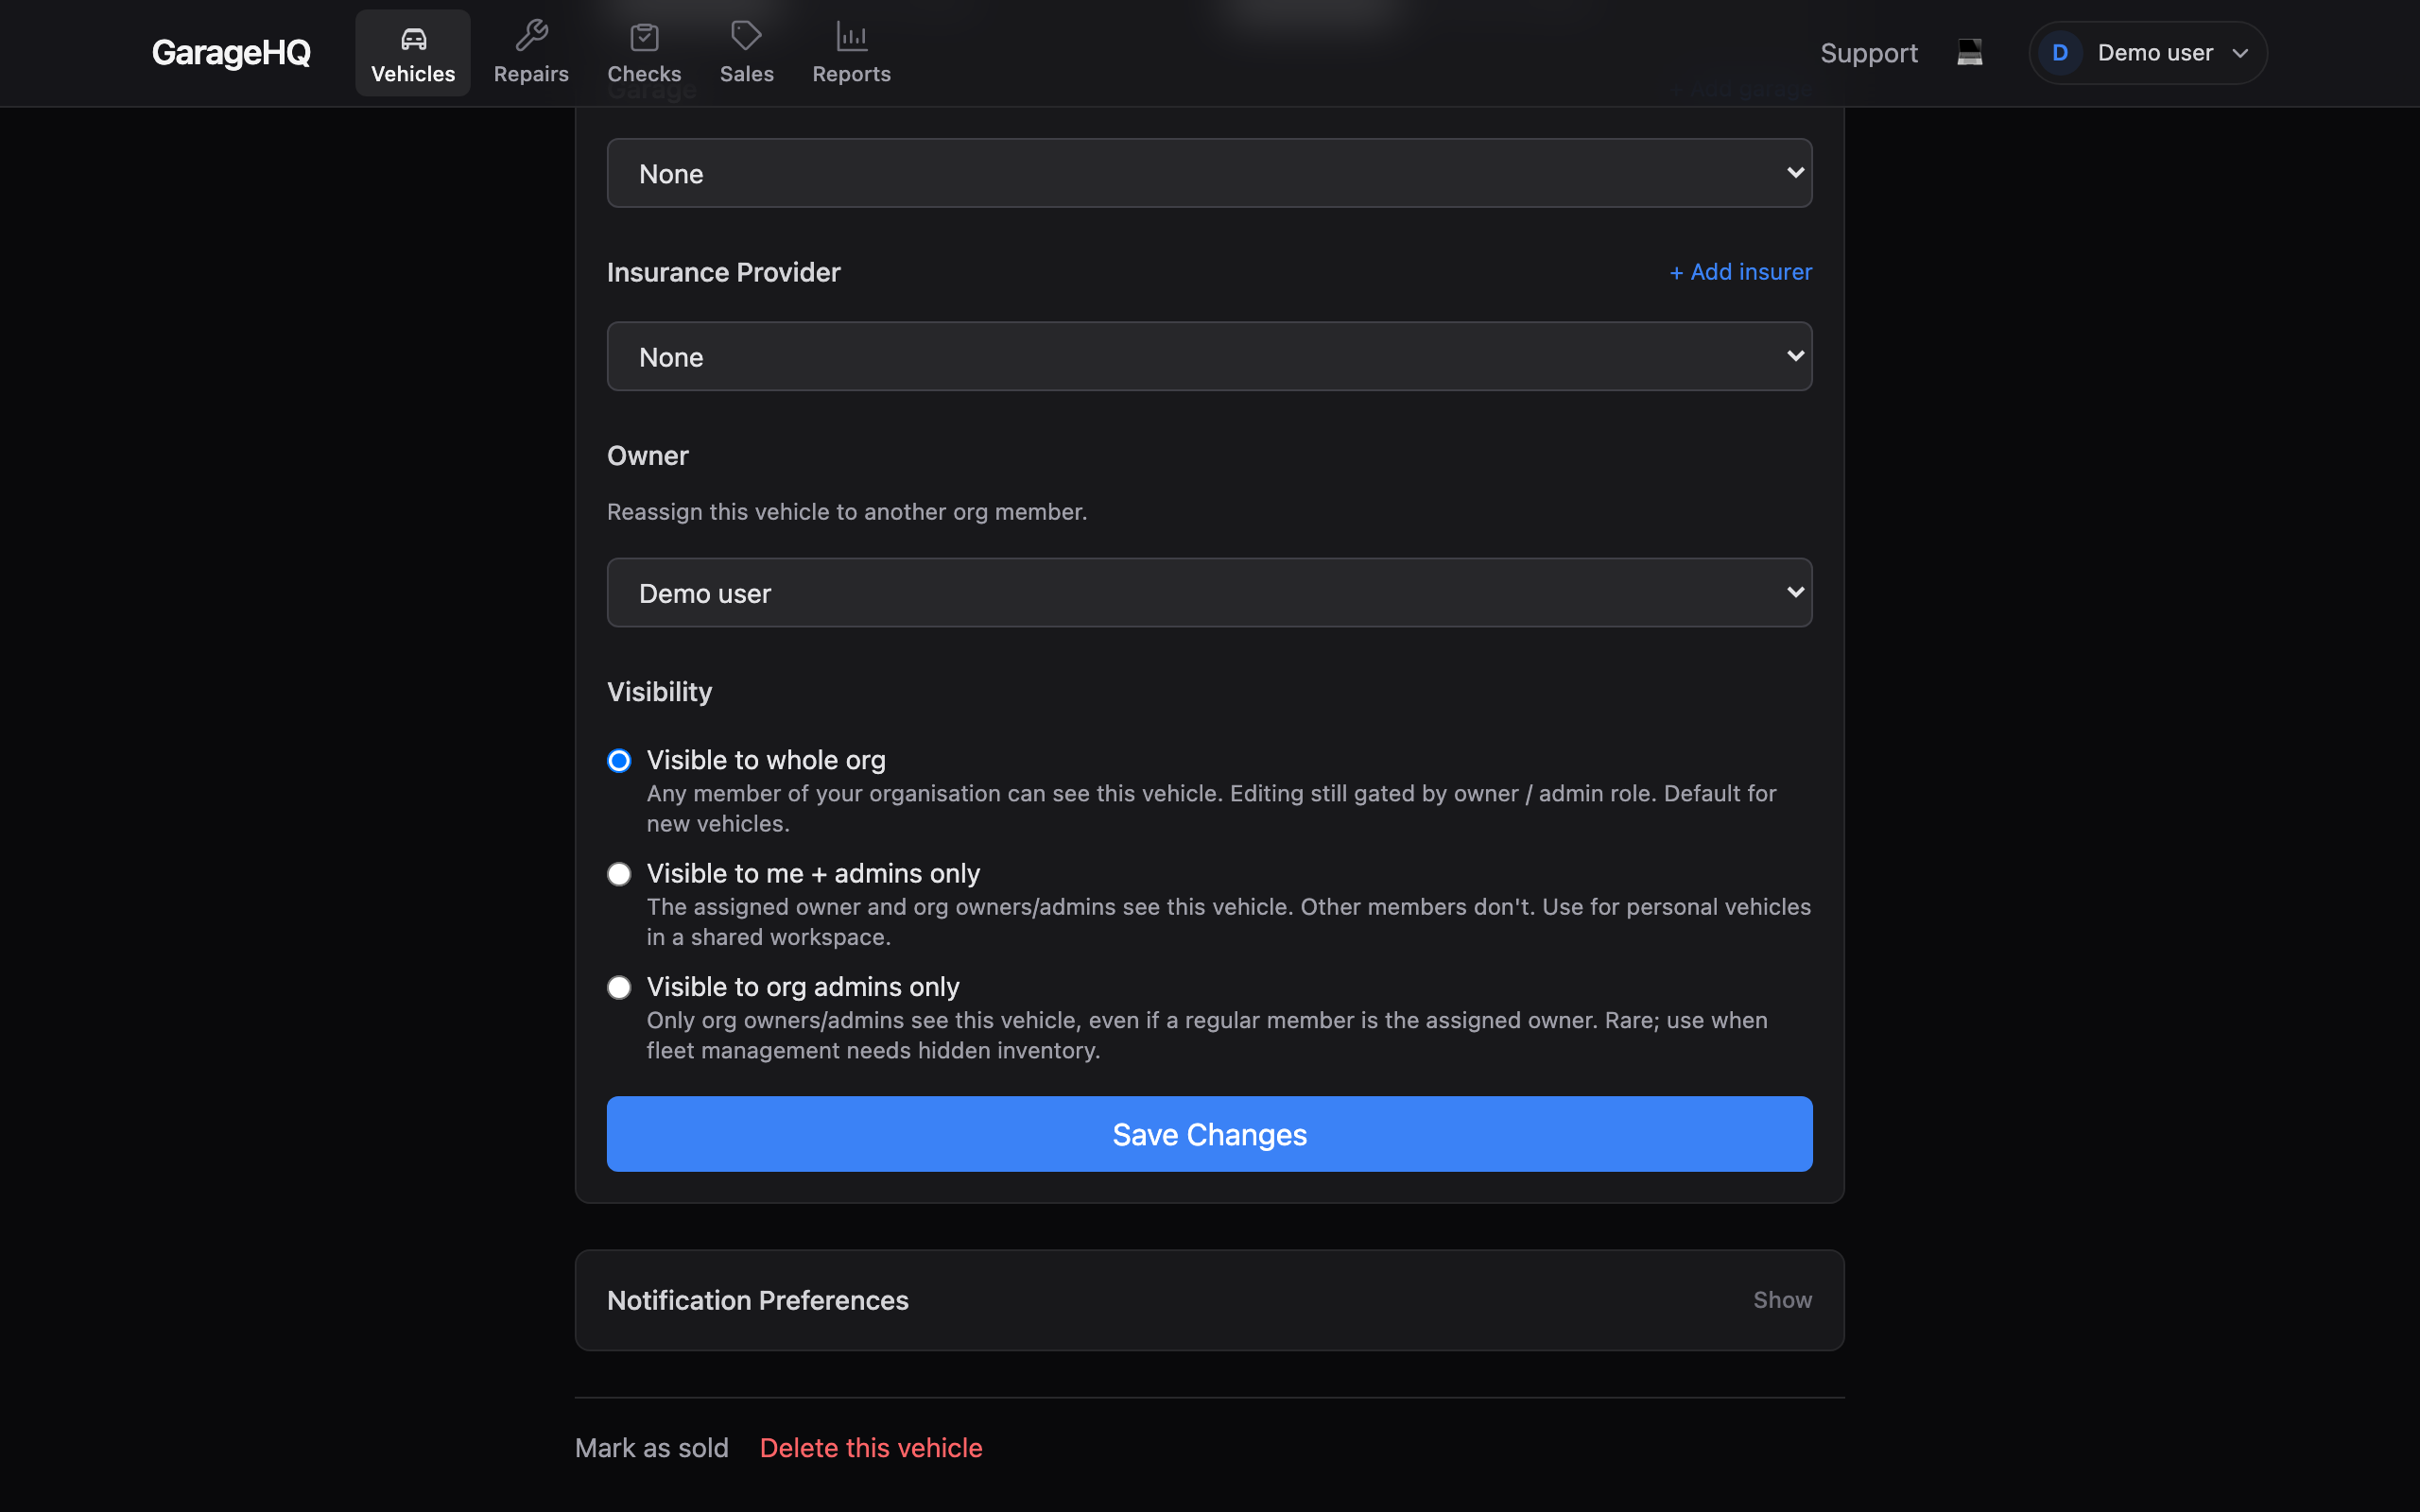Click the Insurance Provider label
Image resolution: width=2420 pixels, height=1512 pixels.
point(723,272)
